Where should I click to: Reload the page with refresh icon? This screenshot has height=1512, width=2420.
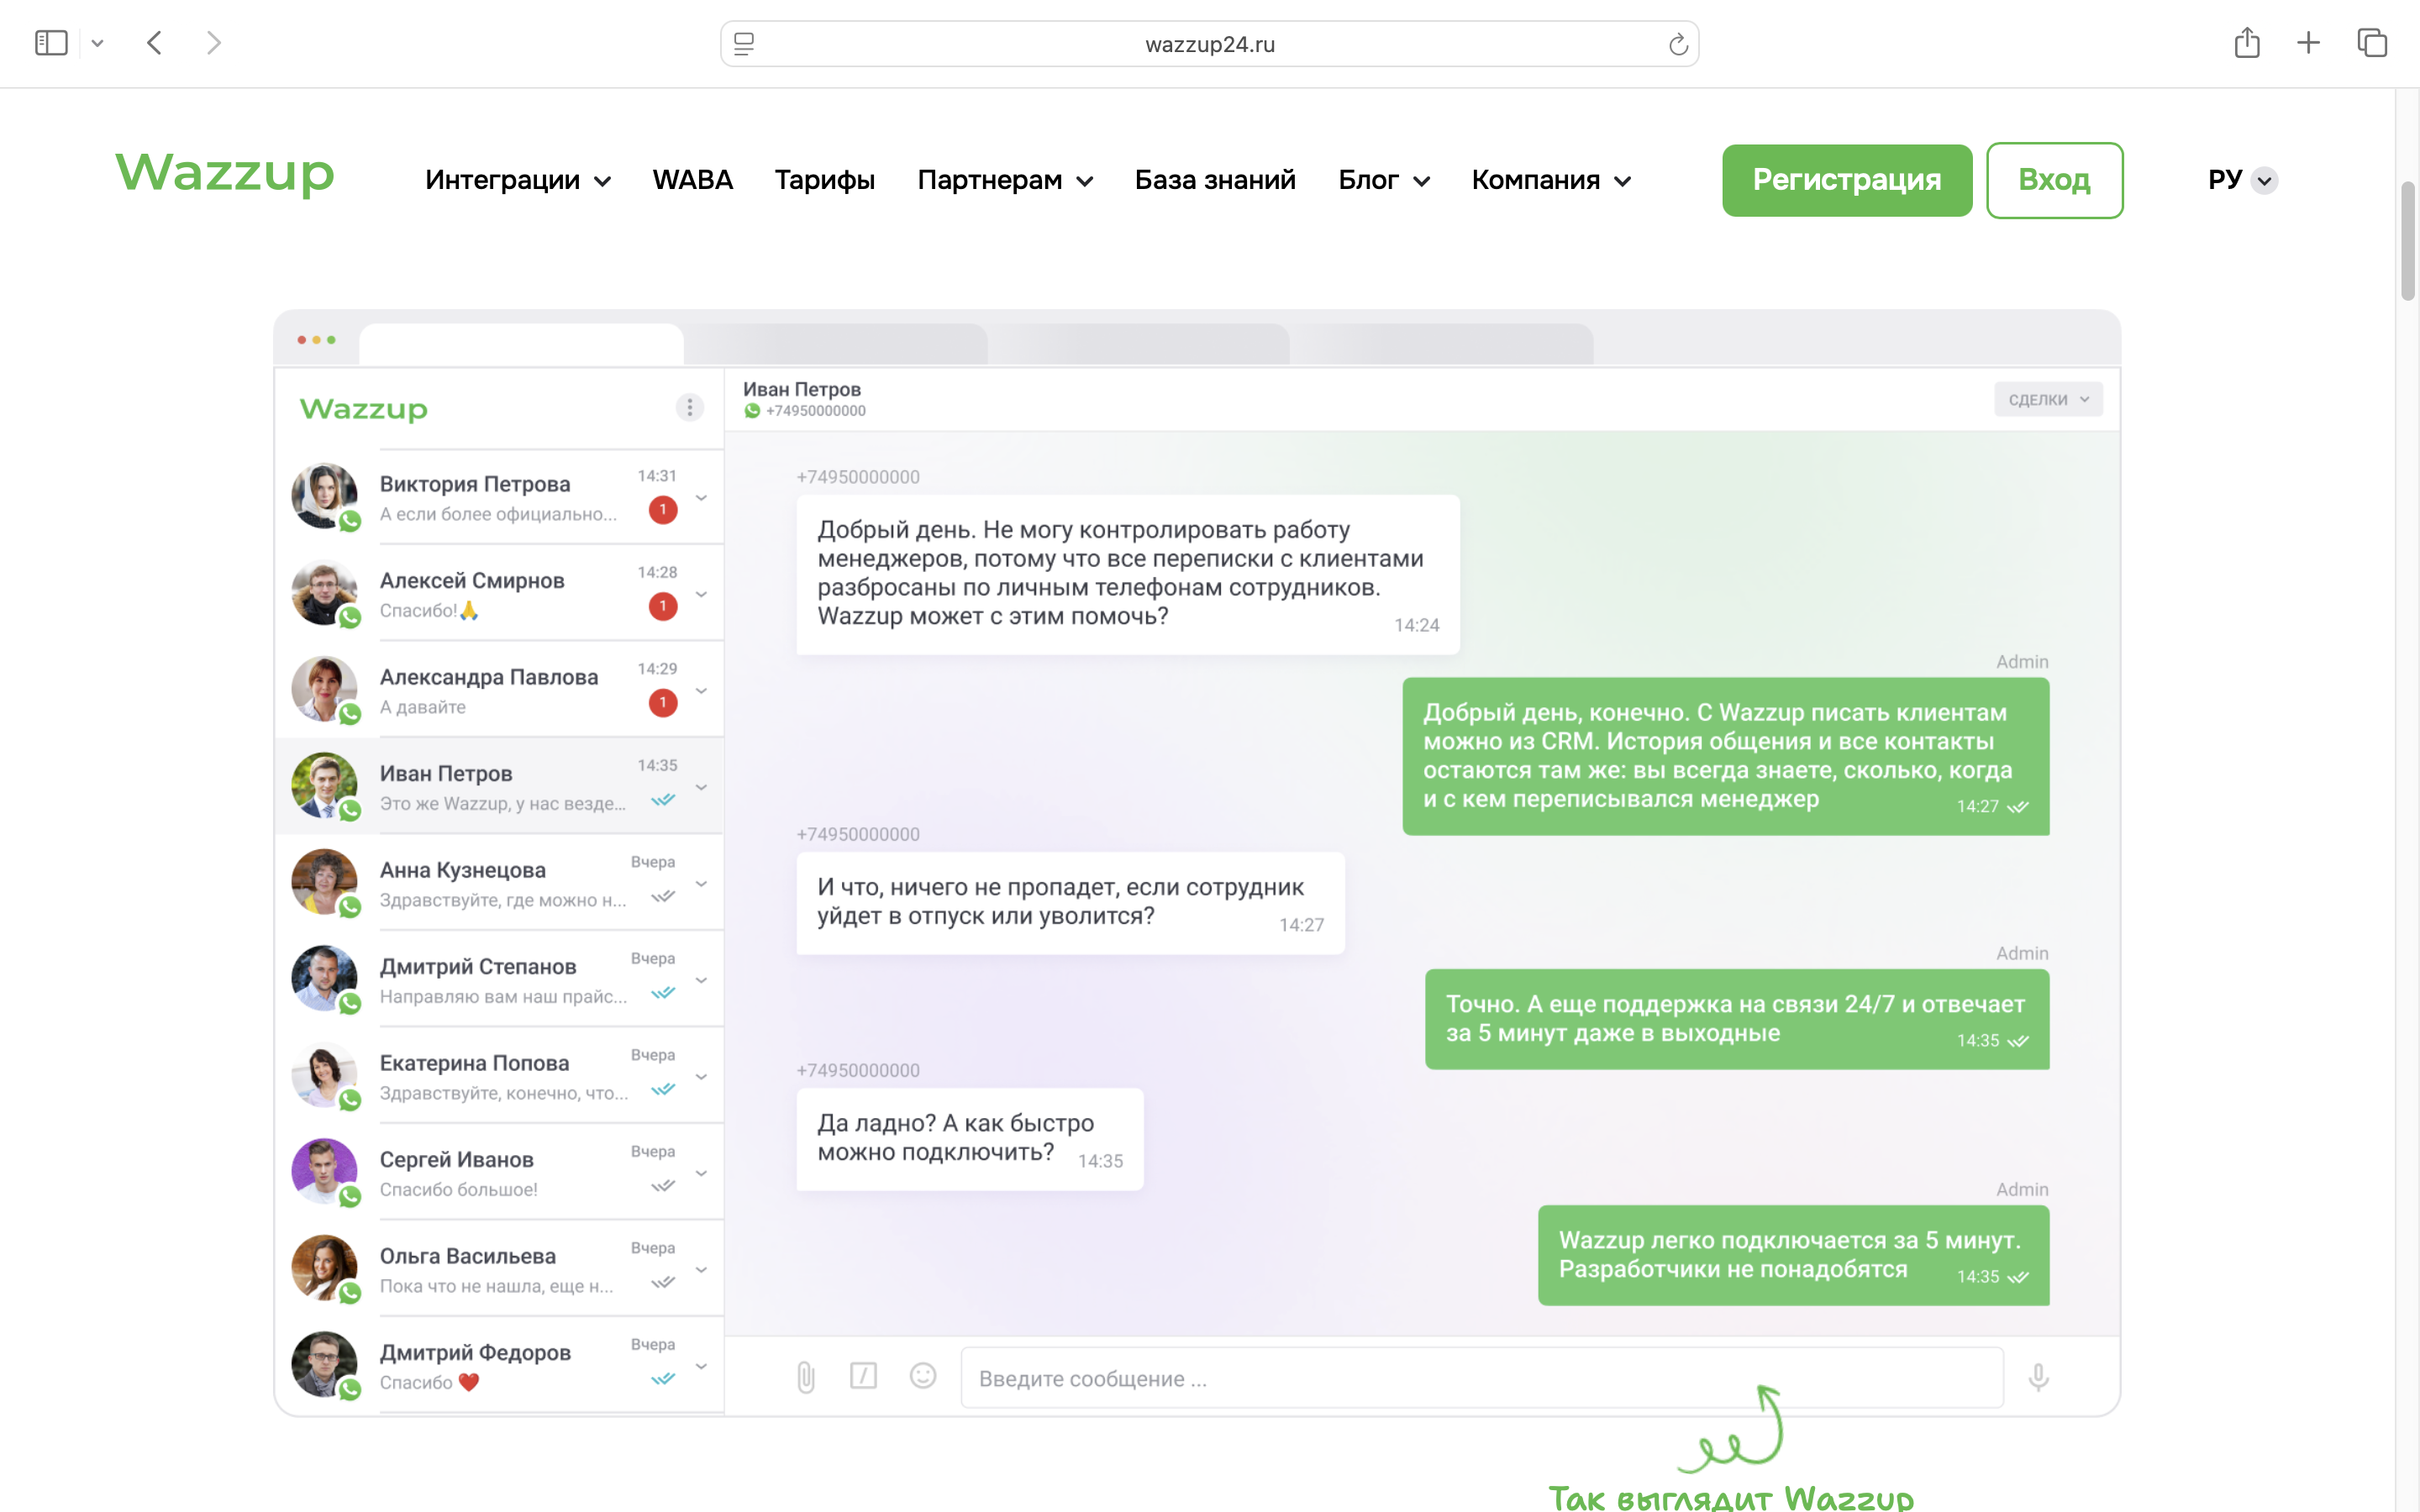(x=1677, y=44)
